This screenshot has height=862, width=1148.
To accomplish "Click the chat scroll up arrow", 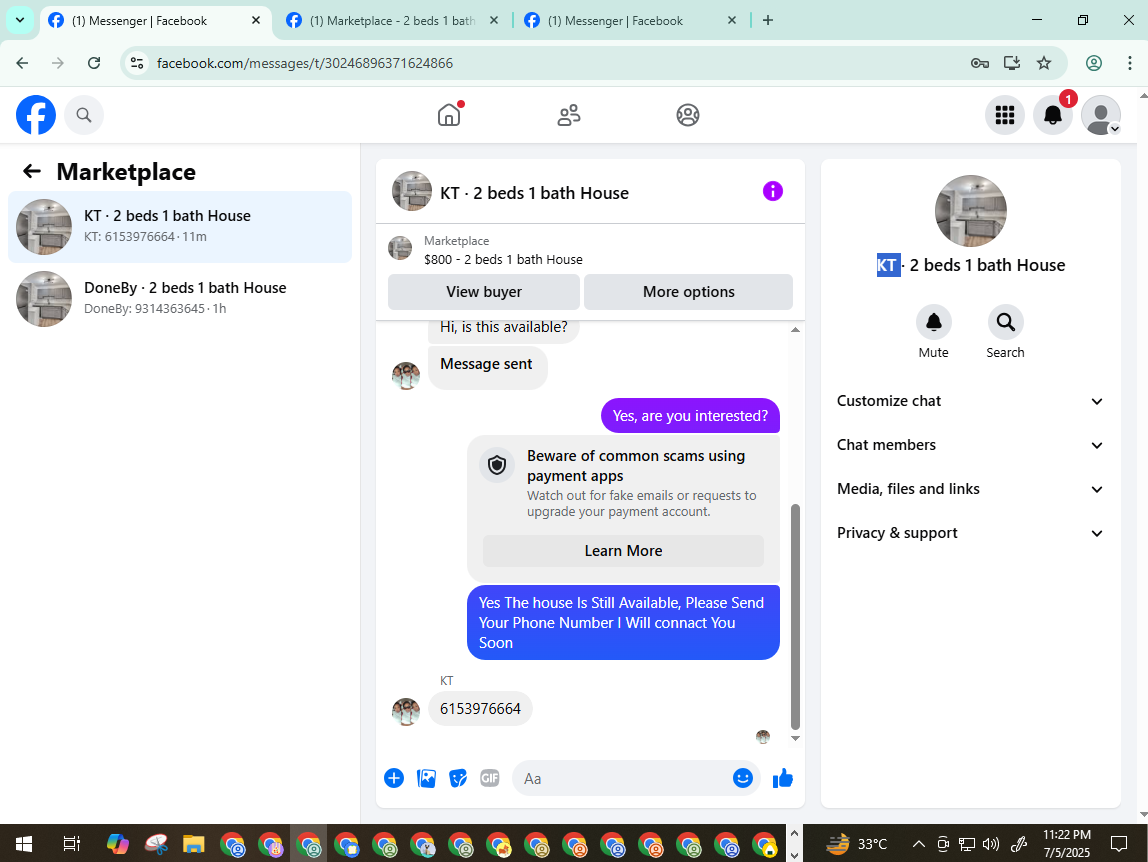I will (x=795, y=330).
